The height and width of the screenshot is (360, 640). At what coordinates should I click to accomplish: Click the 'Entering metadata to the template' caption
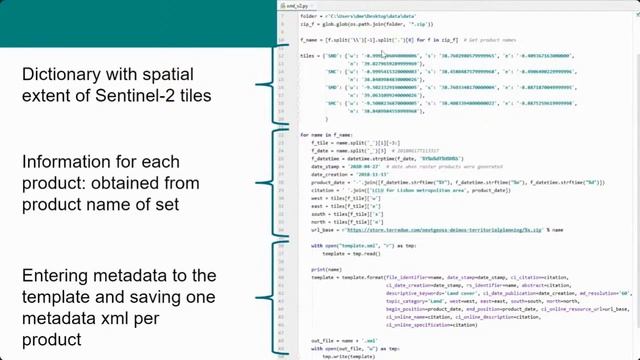tap(119, 307)
